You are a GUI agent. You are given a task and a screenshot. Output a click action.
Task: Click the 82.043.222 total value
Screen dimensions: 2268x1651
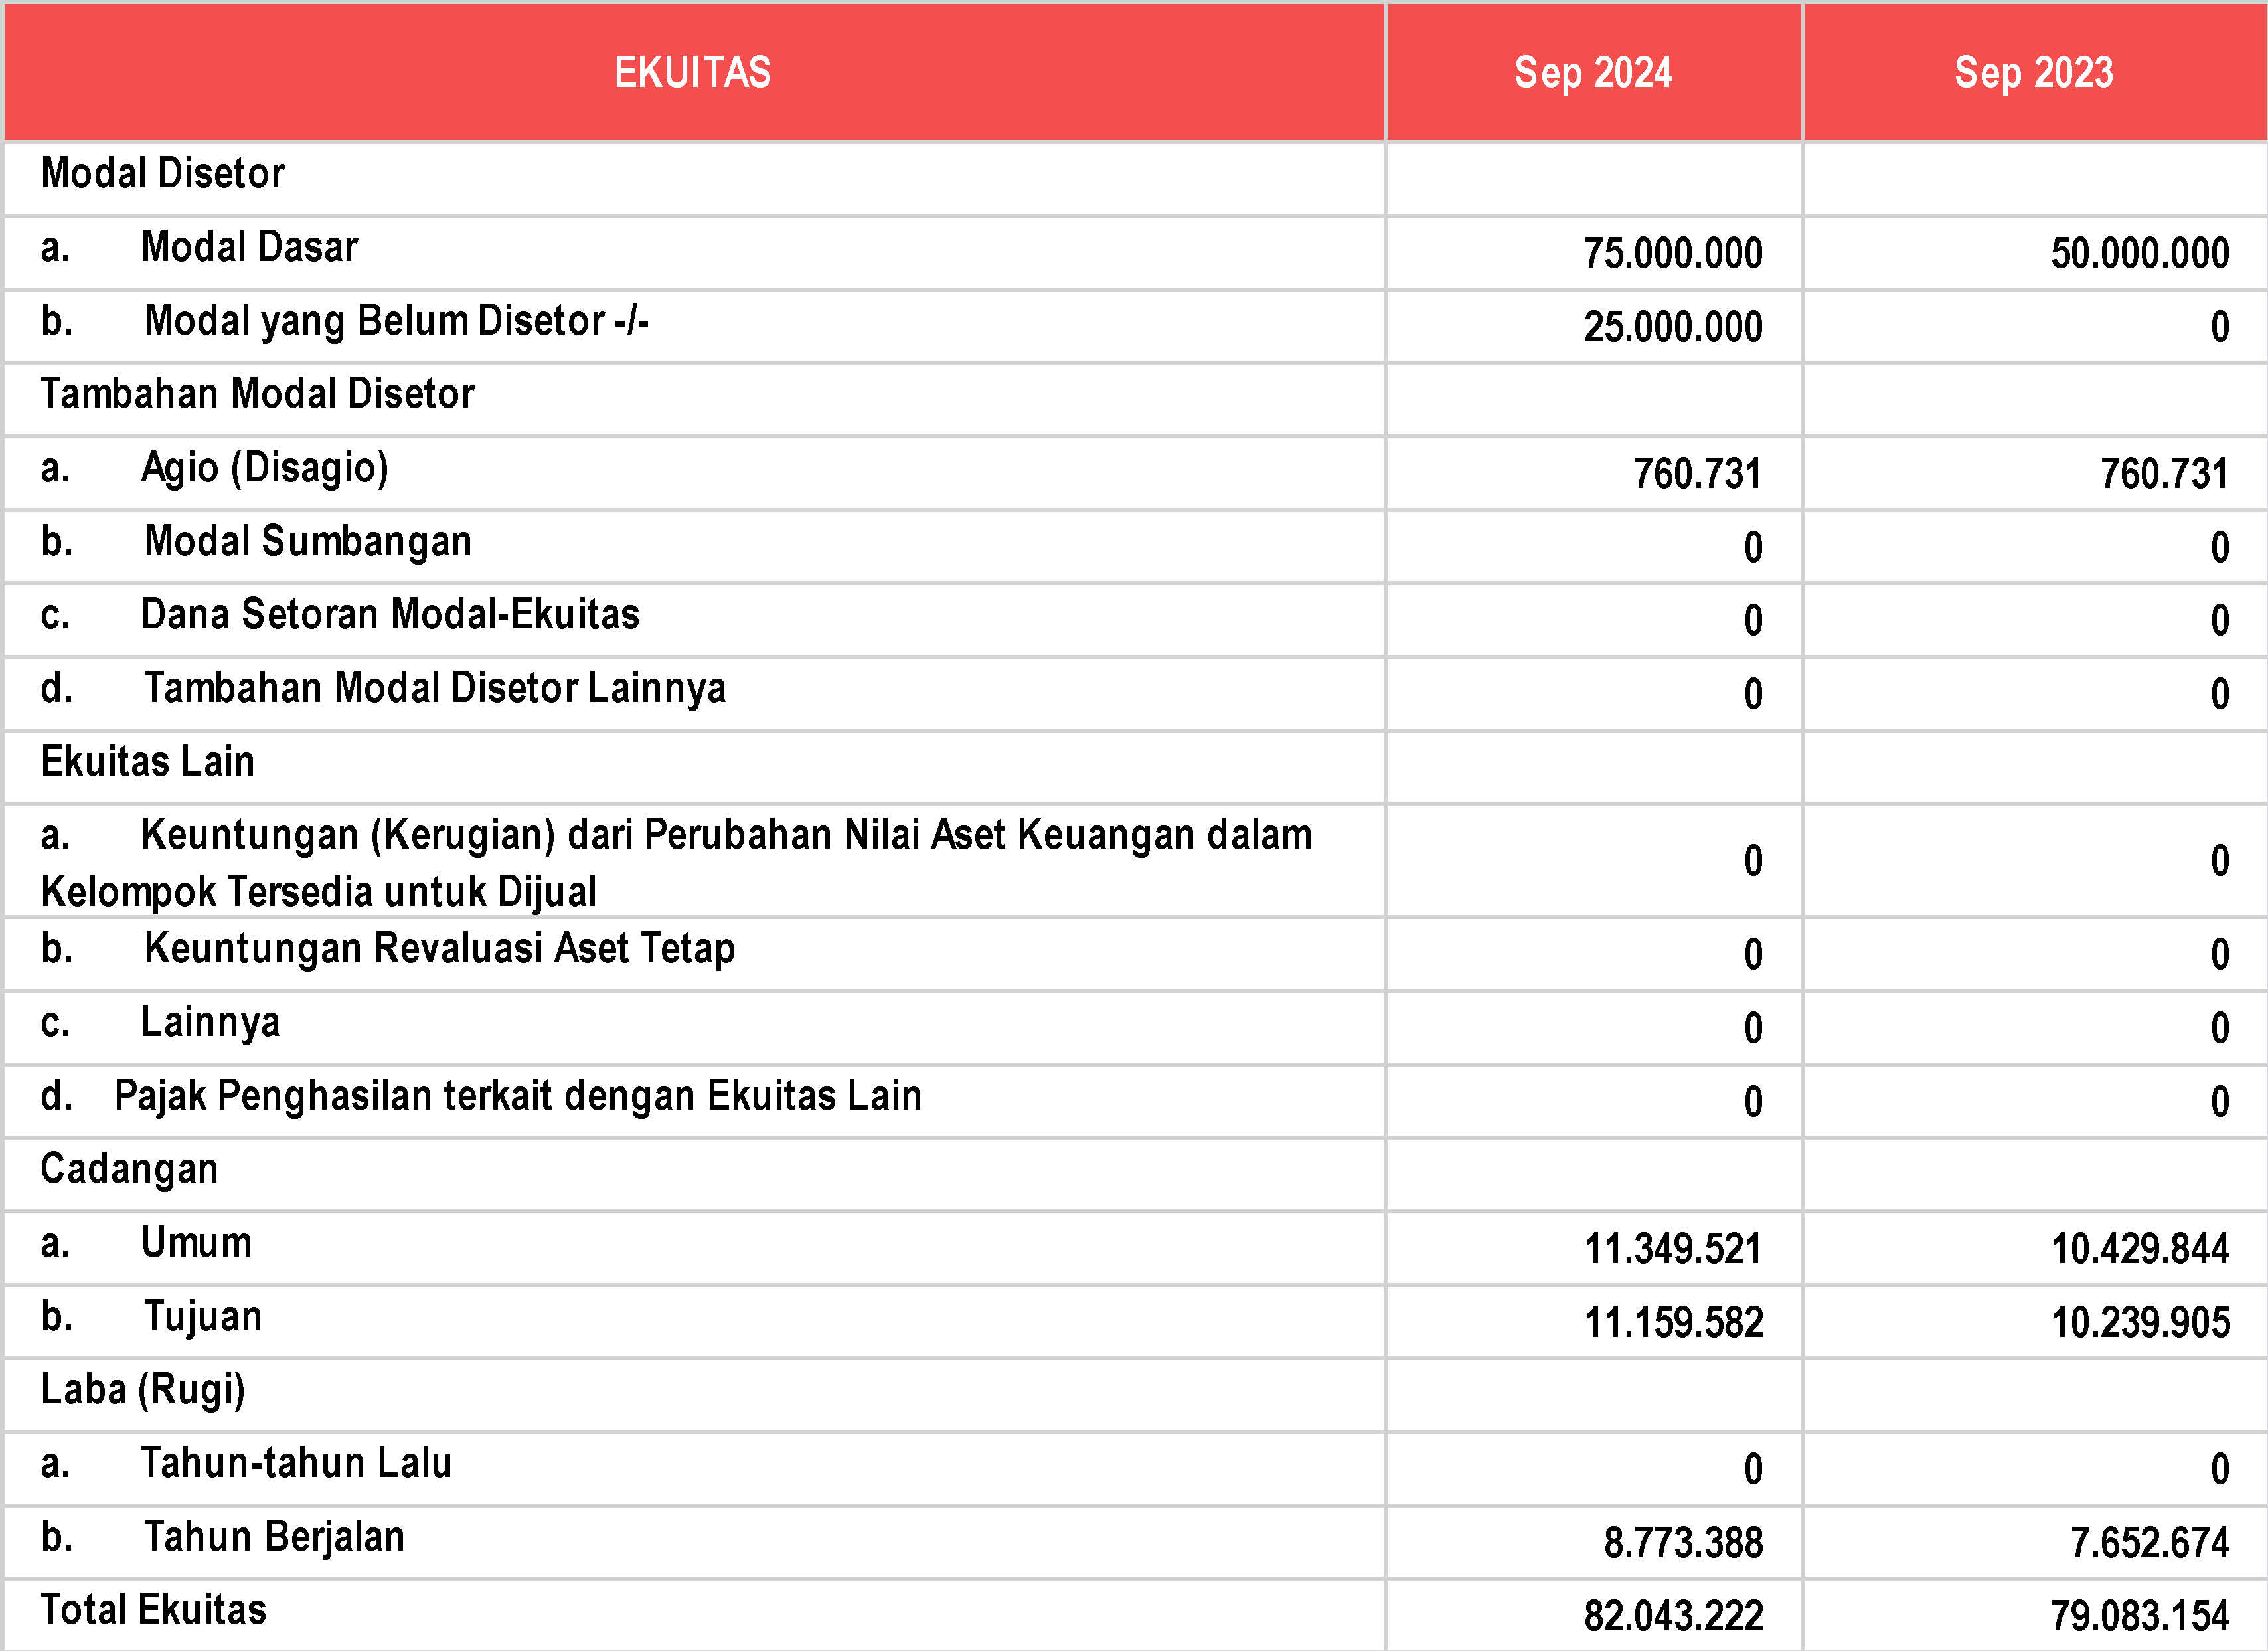pos(1673,1617)
